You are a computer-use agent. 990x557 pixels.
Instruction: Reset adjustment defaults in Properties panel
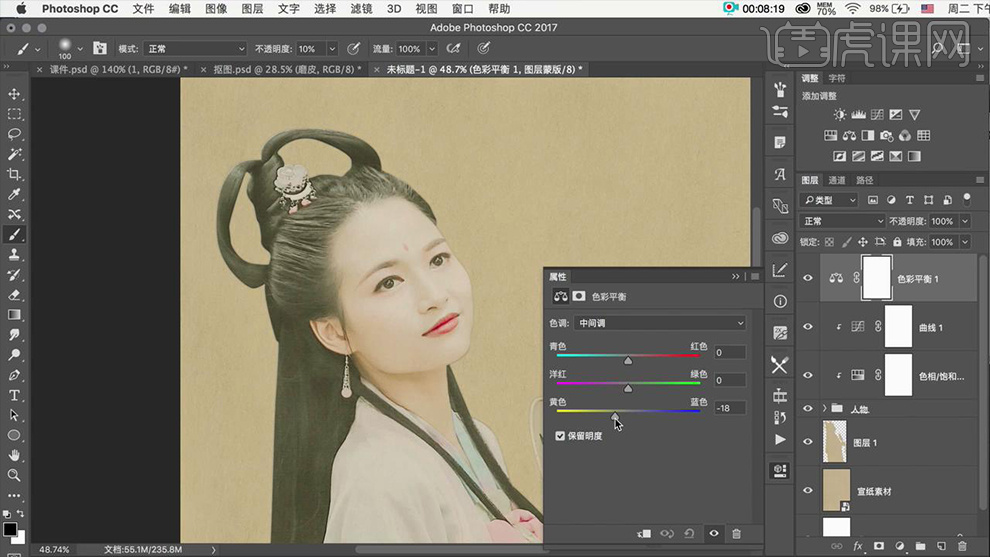[689, 534]
